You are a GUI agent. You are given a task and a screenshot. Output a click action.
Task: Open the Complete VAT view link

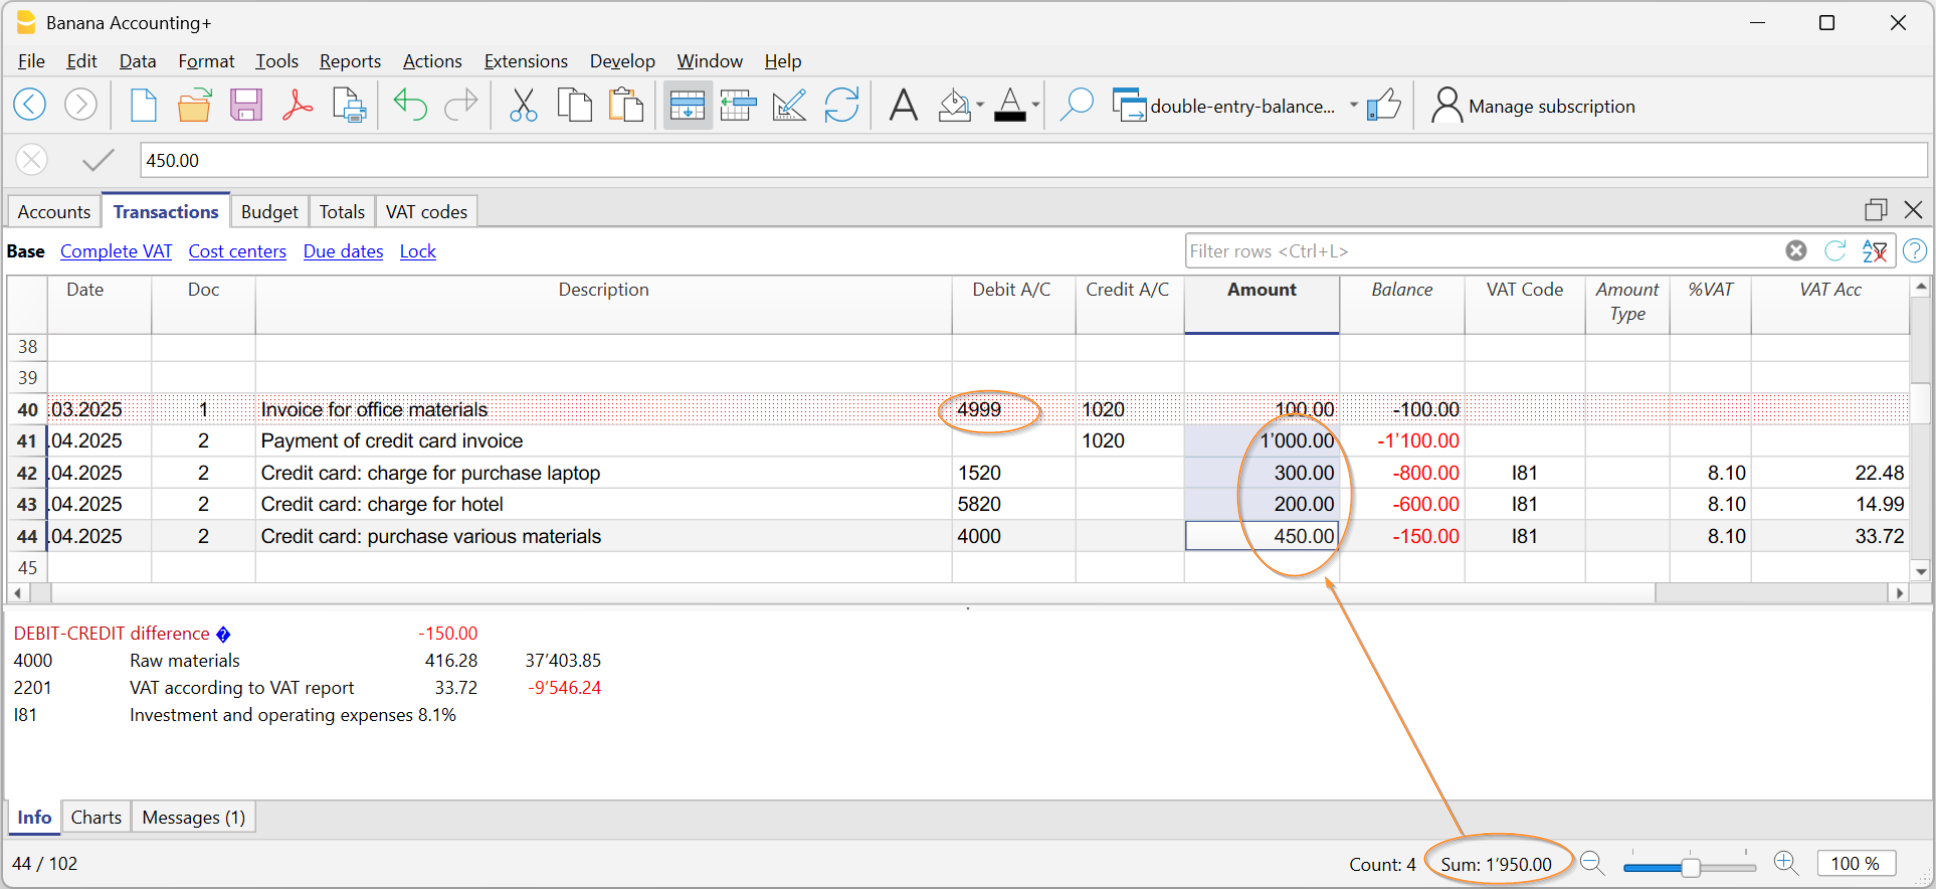[116, 251]
